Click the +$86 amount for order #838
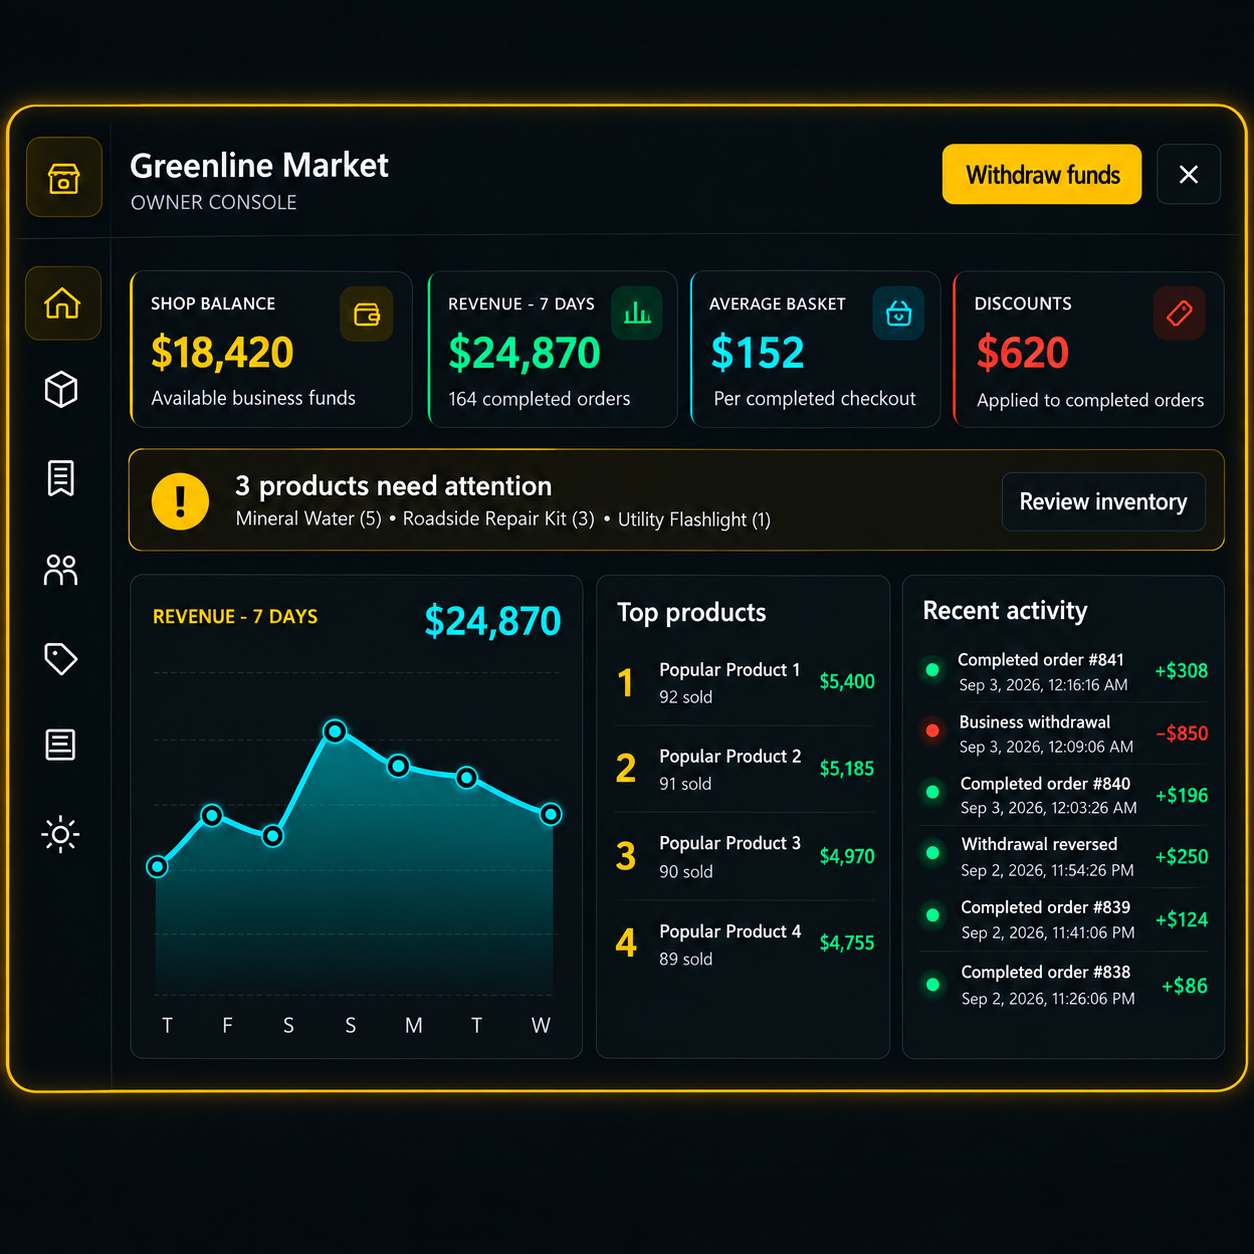 coord(1185,986)
